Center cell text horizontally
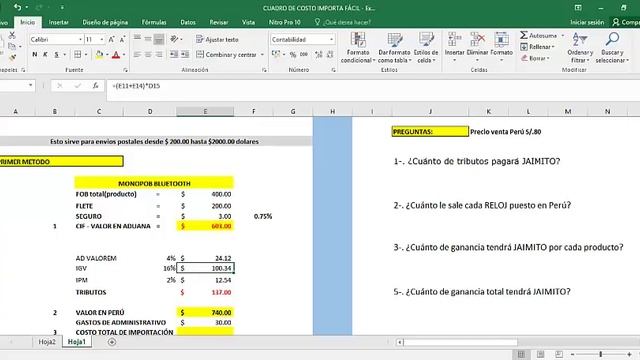The image size is (640, 360). [148, 54]
